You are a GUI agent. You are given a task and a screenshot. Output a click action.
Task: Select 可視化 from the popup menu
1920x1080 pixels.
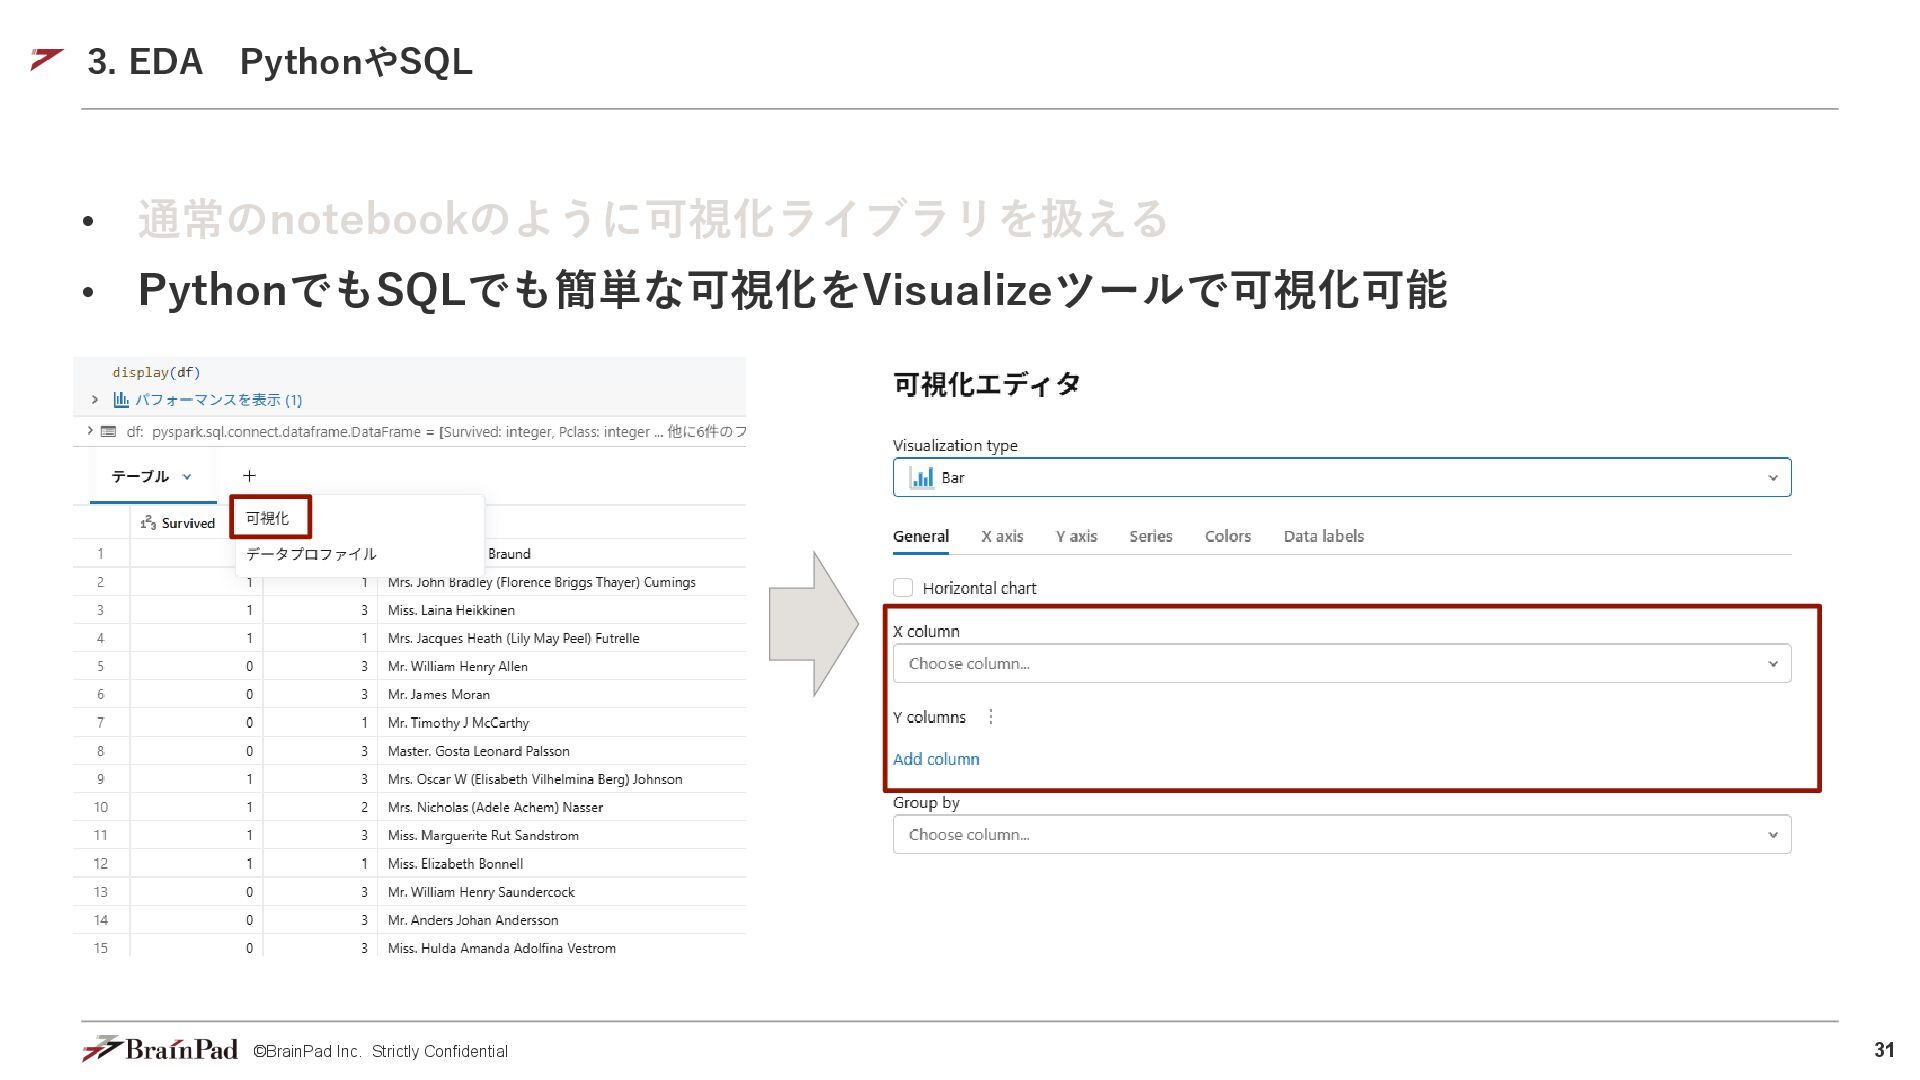[x=268, y=518]
